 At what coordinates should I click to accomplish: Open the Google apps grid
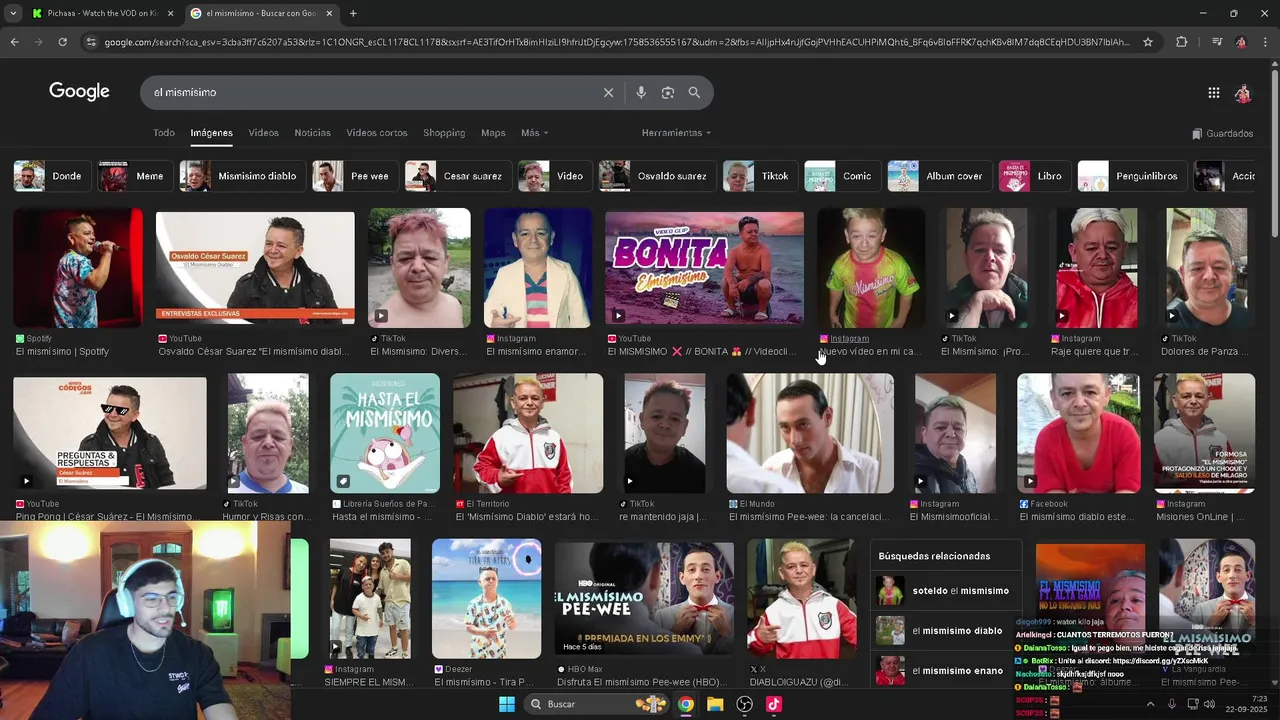coord(1213,93)
